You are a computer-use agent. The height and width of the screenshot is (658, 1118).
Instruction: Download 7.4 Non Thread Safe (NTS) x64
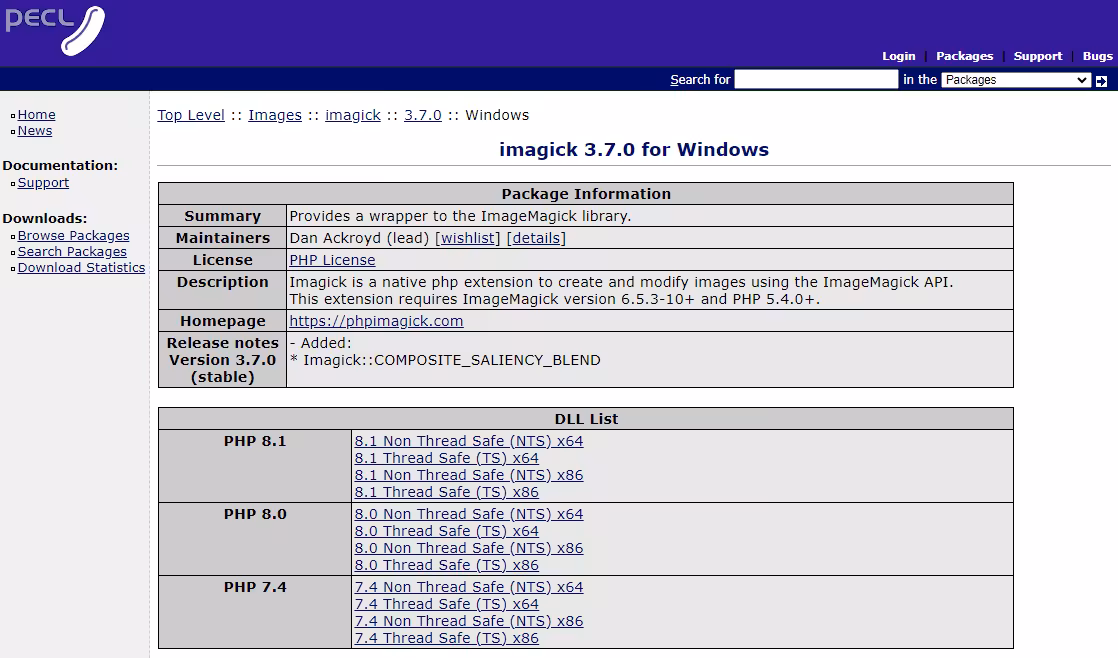click(x=469, y=587)
